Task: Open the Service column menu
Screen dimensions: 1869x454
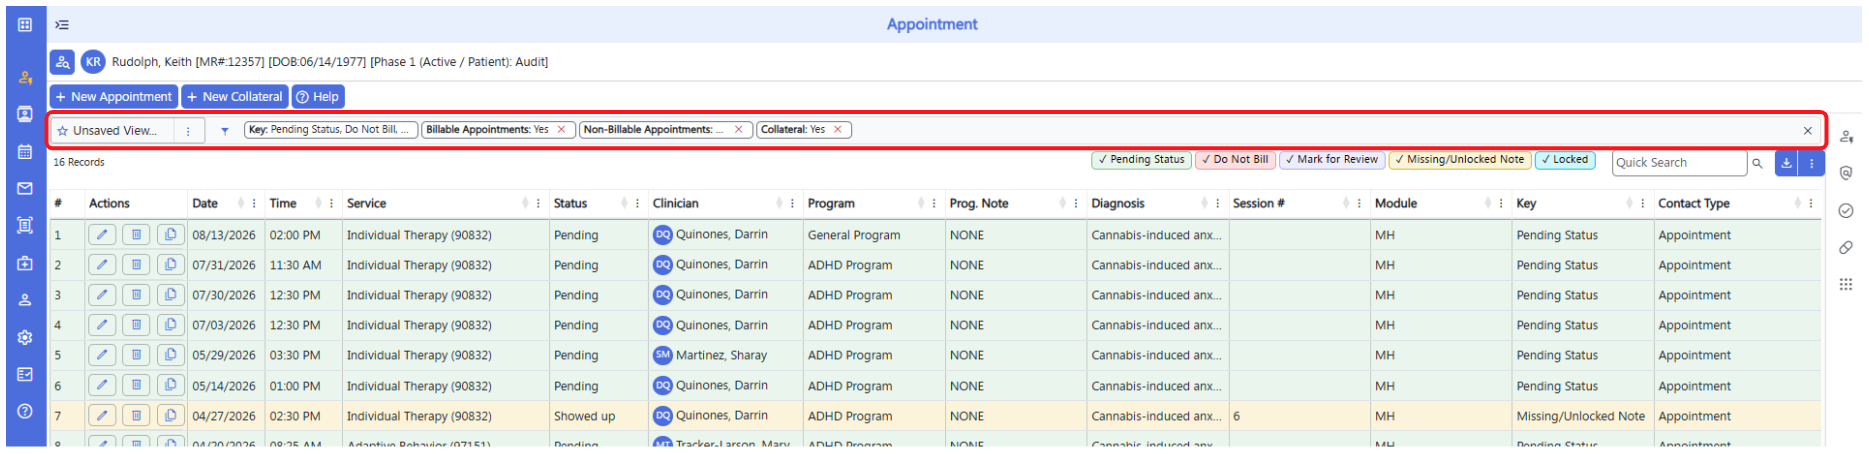Action: tap(539, 203)
